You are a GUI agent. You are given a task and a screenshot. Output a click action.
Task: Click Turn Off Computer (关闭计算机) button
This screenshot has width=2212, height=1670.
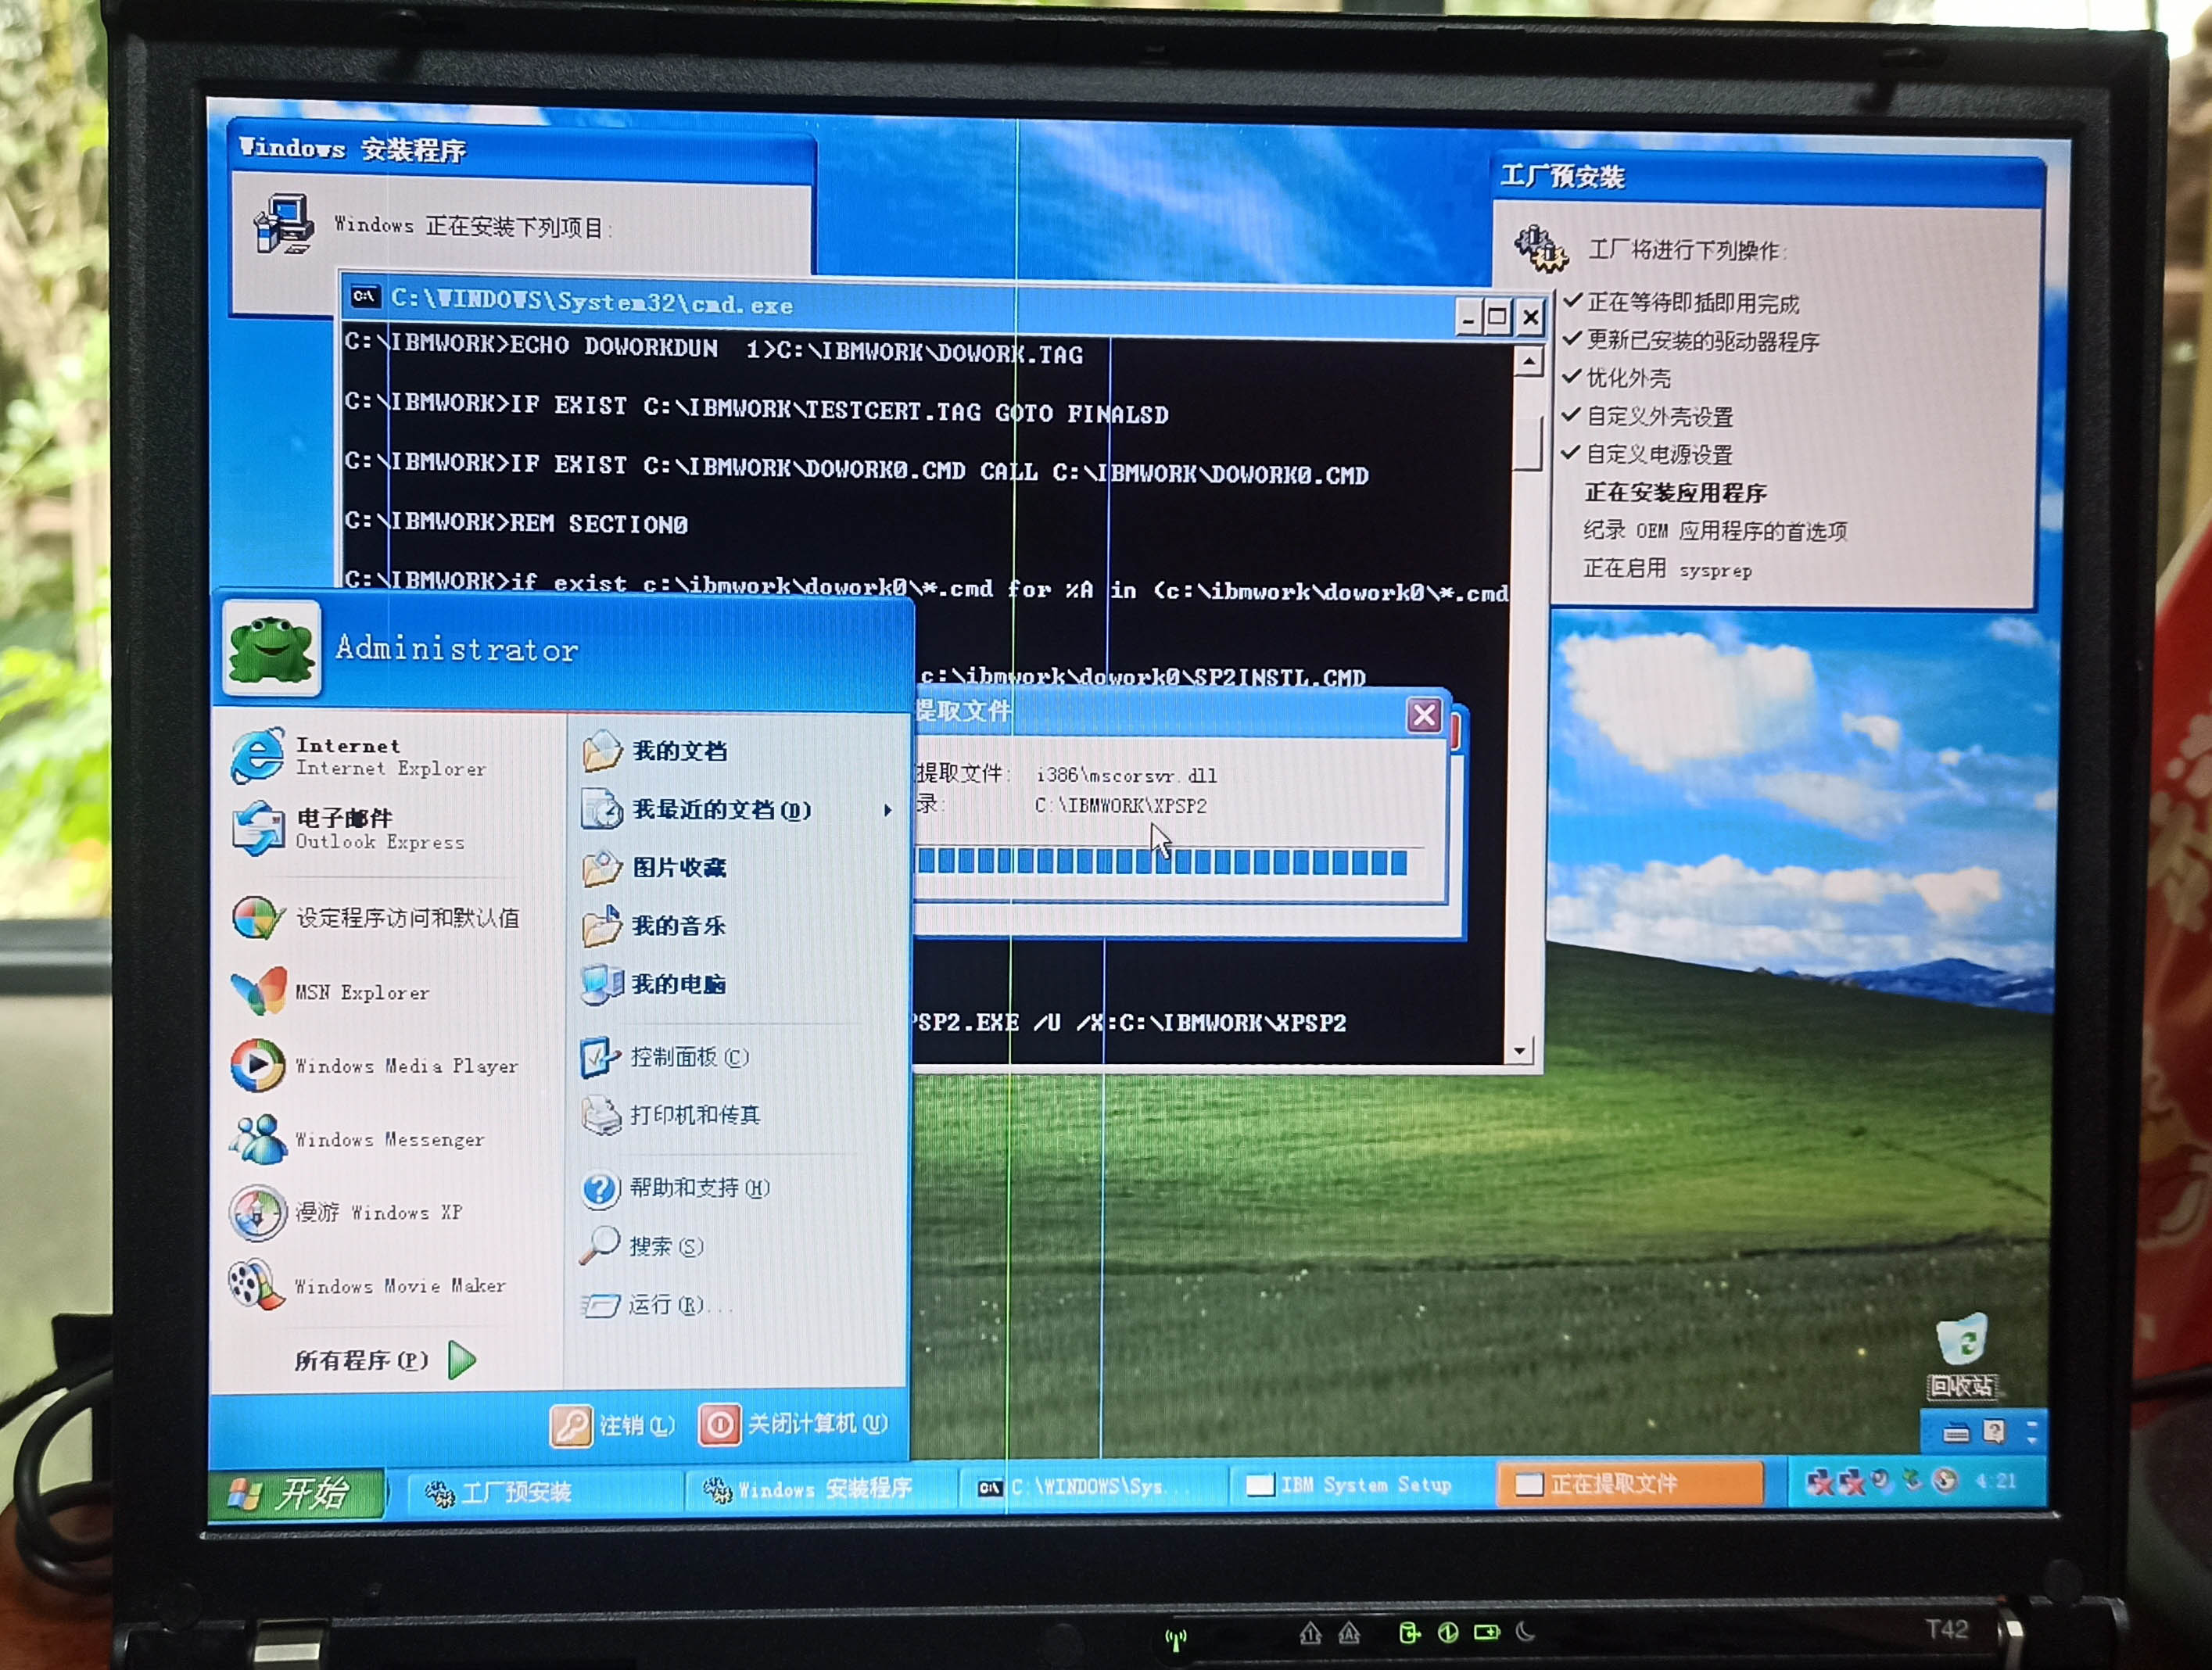click(793, 1424)
